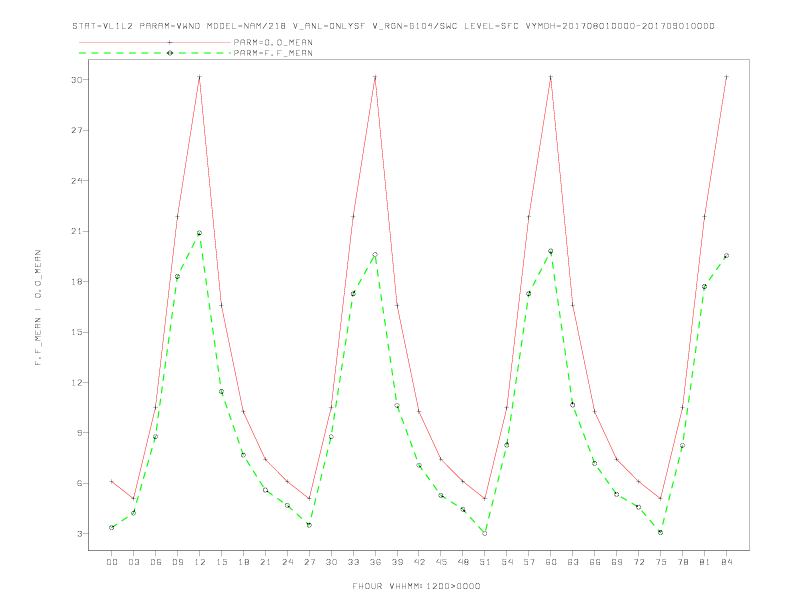The width and height of the screenshot is (792, 612).
Task: Click the PARM=O.O_MEAN legend label
Action: pos(273,42)
